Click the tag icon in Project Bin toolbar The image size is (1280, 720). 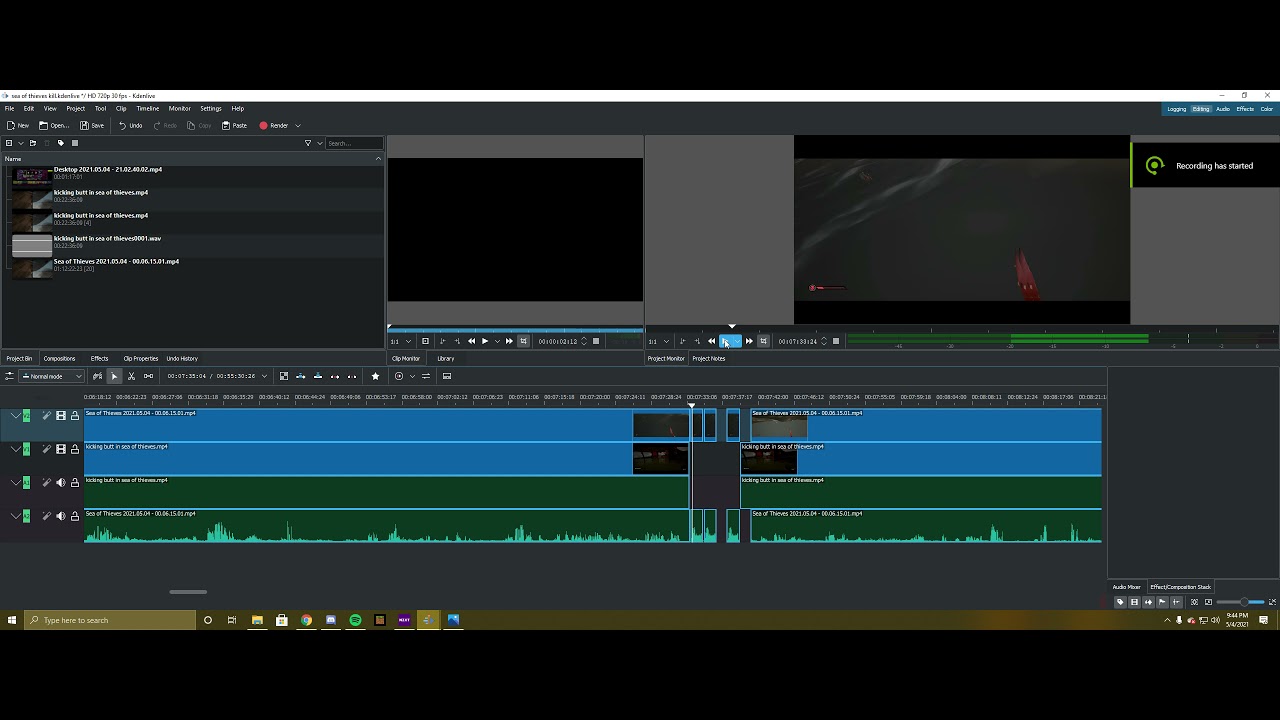tap(60, 143)
